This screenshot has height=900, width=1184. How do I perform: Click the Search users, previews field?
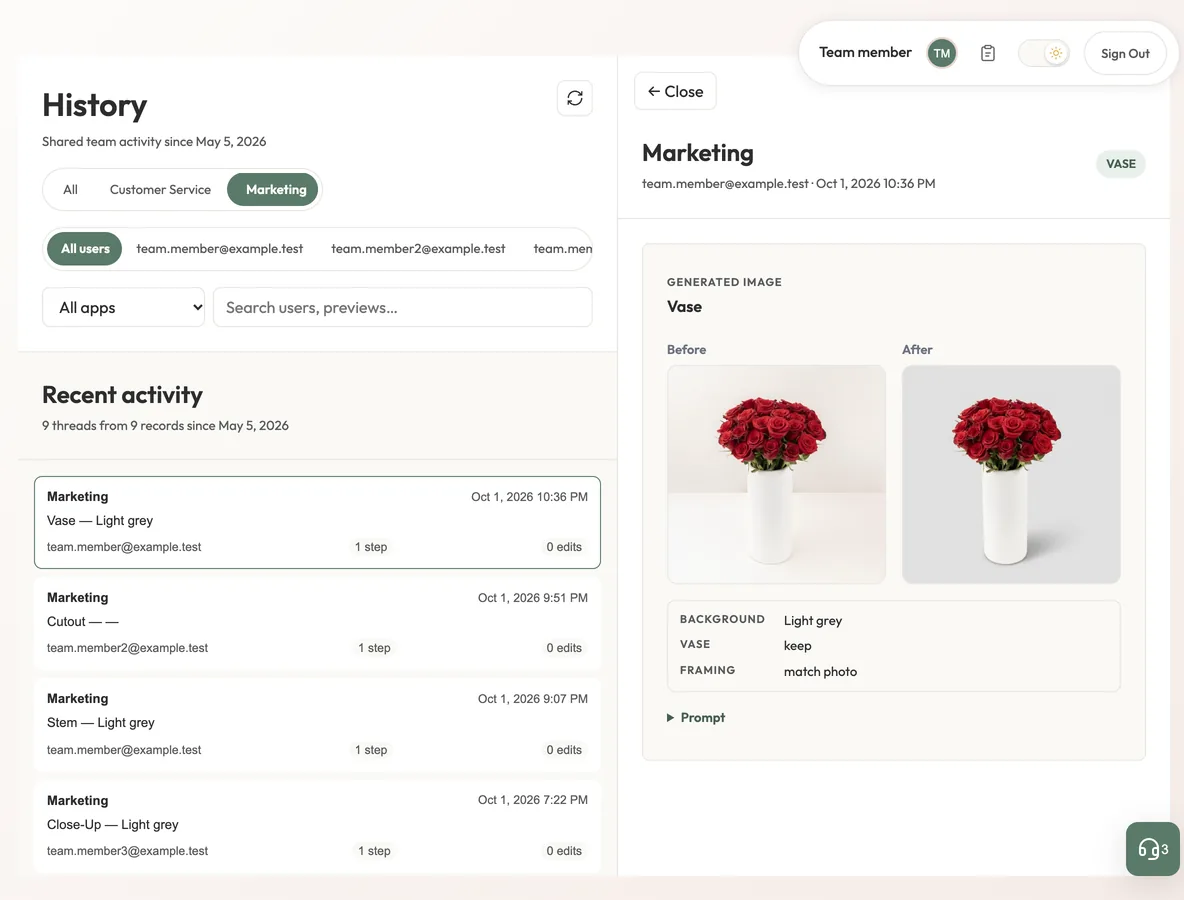coord(402,307)
